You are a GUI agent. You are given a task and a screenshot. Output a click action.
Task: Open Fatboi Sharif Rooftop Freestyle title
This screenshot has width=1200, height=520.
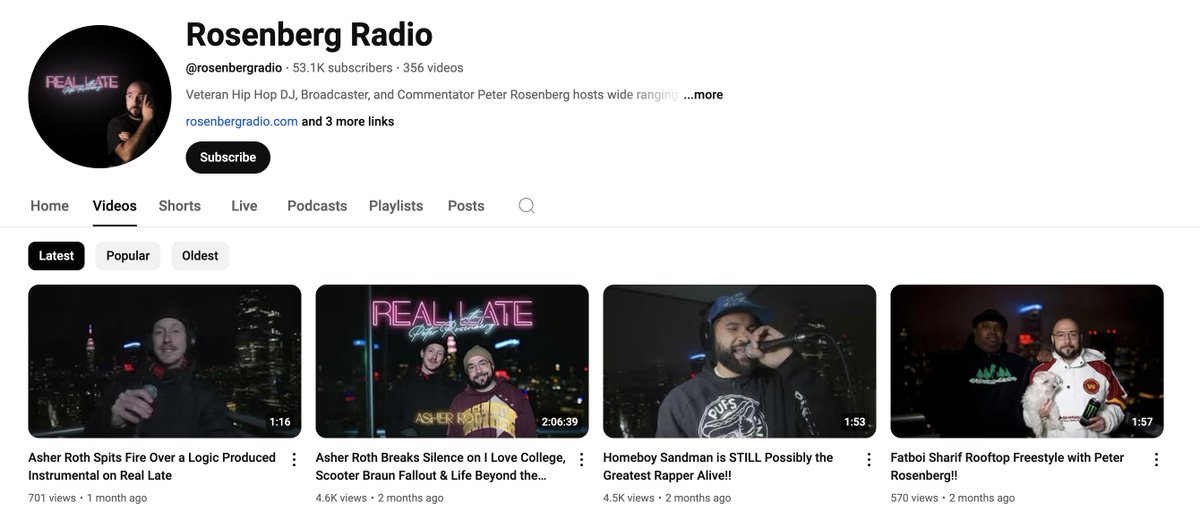[x=1007, y=466]
